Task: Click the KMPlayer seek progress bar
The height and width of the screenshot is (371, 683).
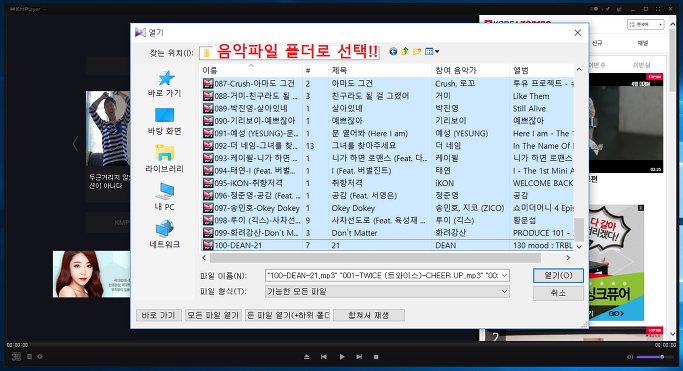Action: coord(341,345)
